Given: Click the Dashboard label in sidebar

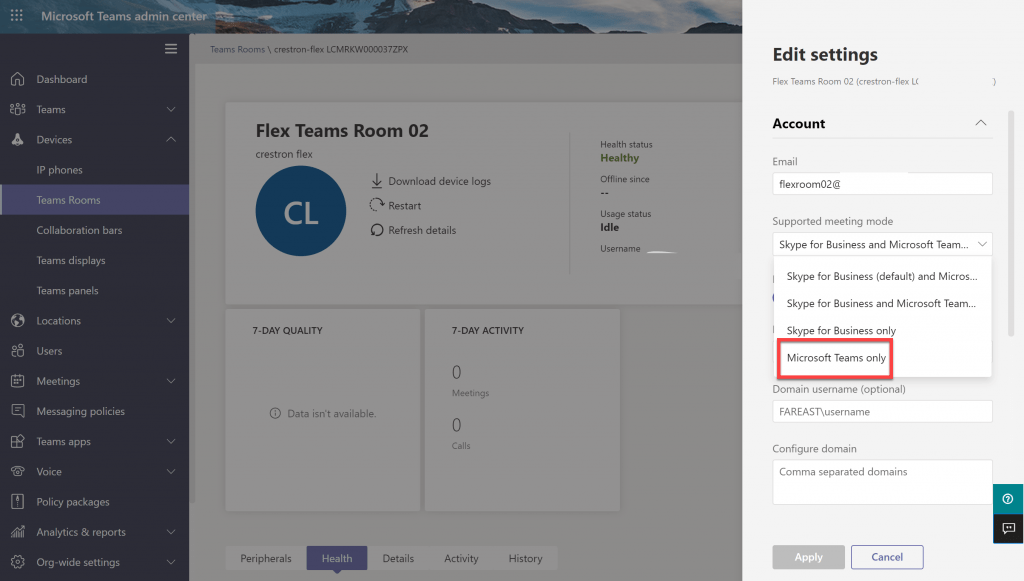Looking at the screenshot, I should 61,79.
